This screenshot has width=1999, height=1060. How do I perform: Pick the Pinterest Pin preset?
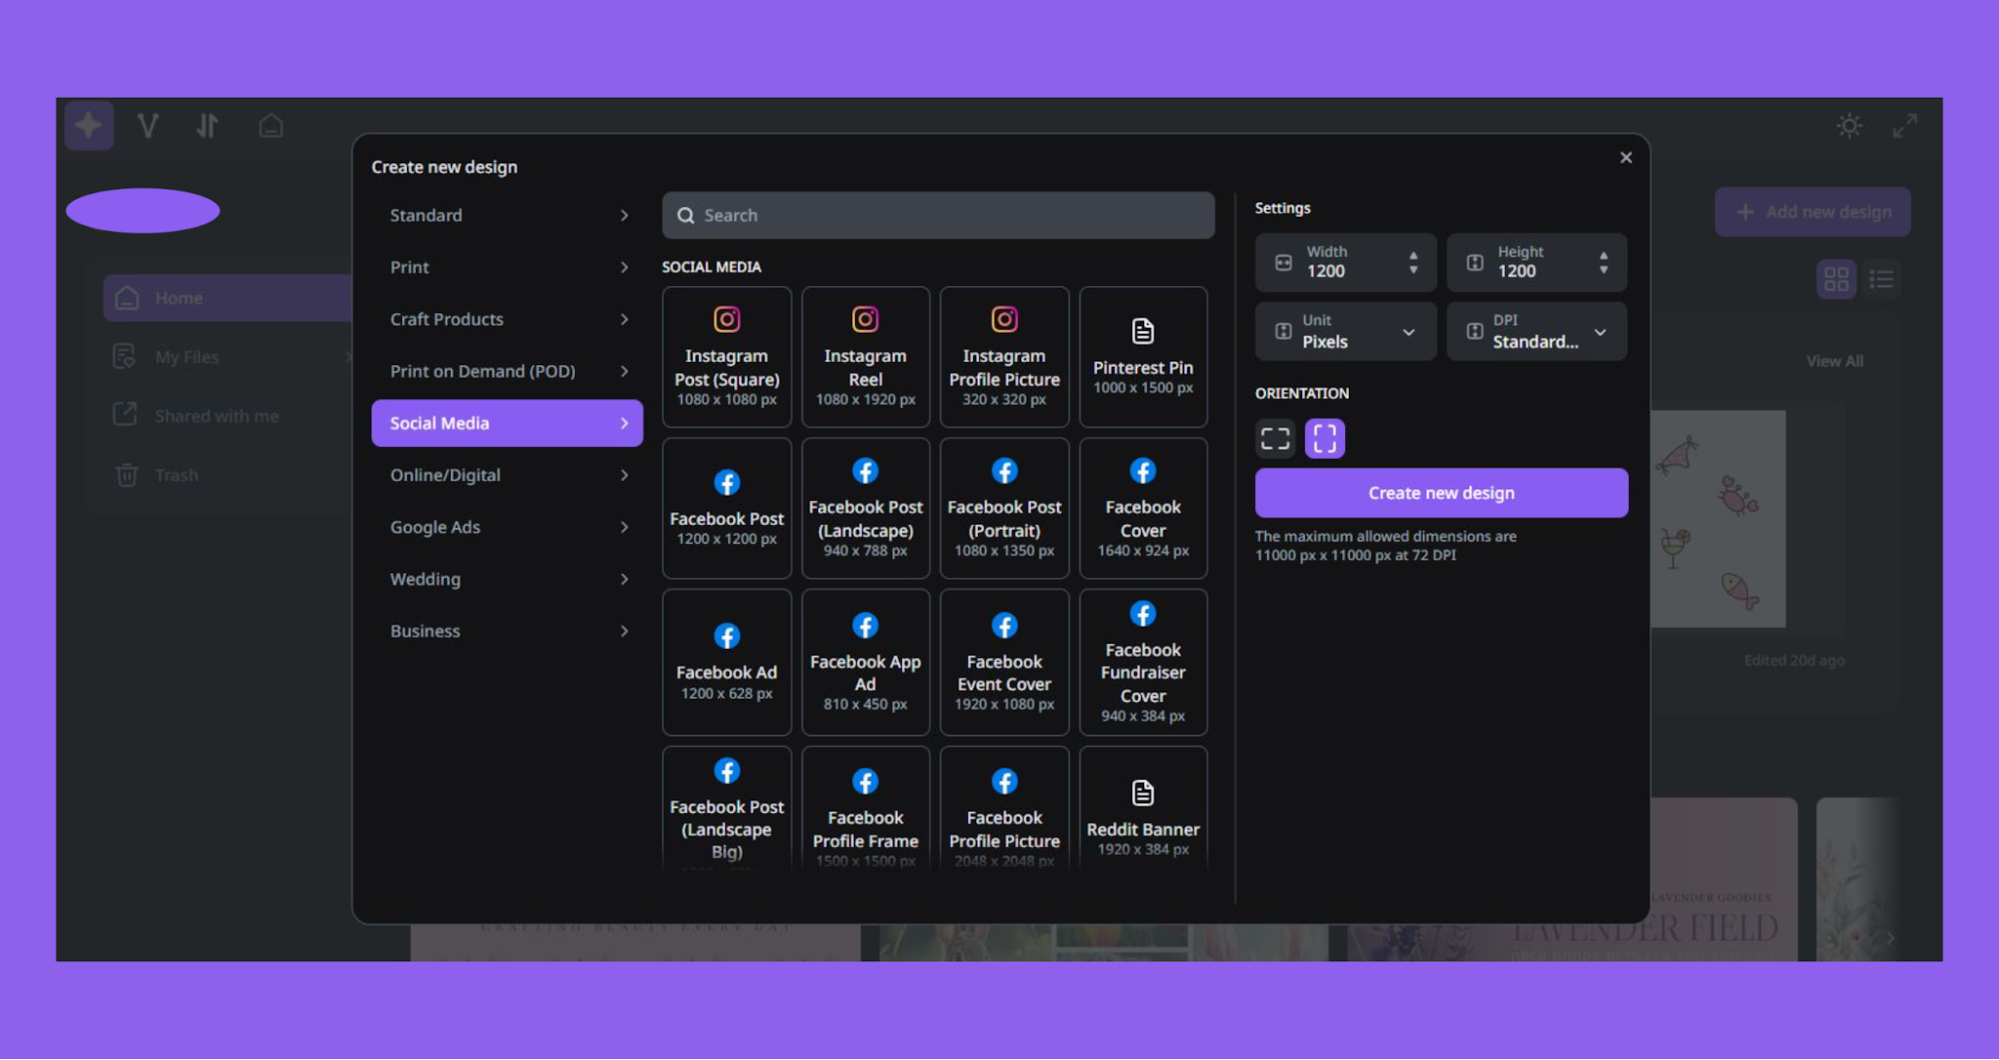point(1143,357)
